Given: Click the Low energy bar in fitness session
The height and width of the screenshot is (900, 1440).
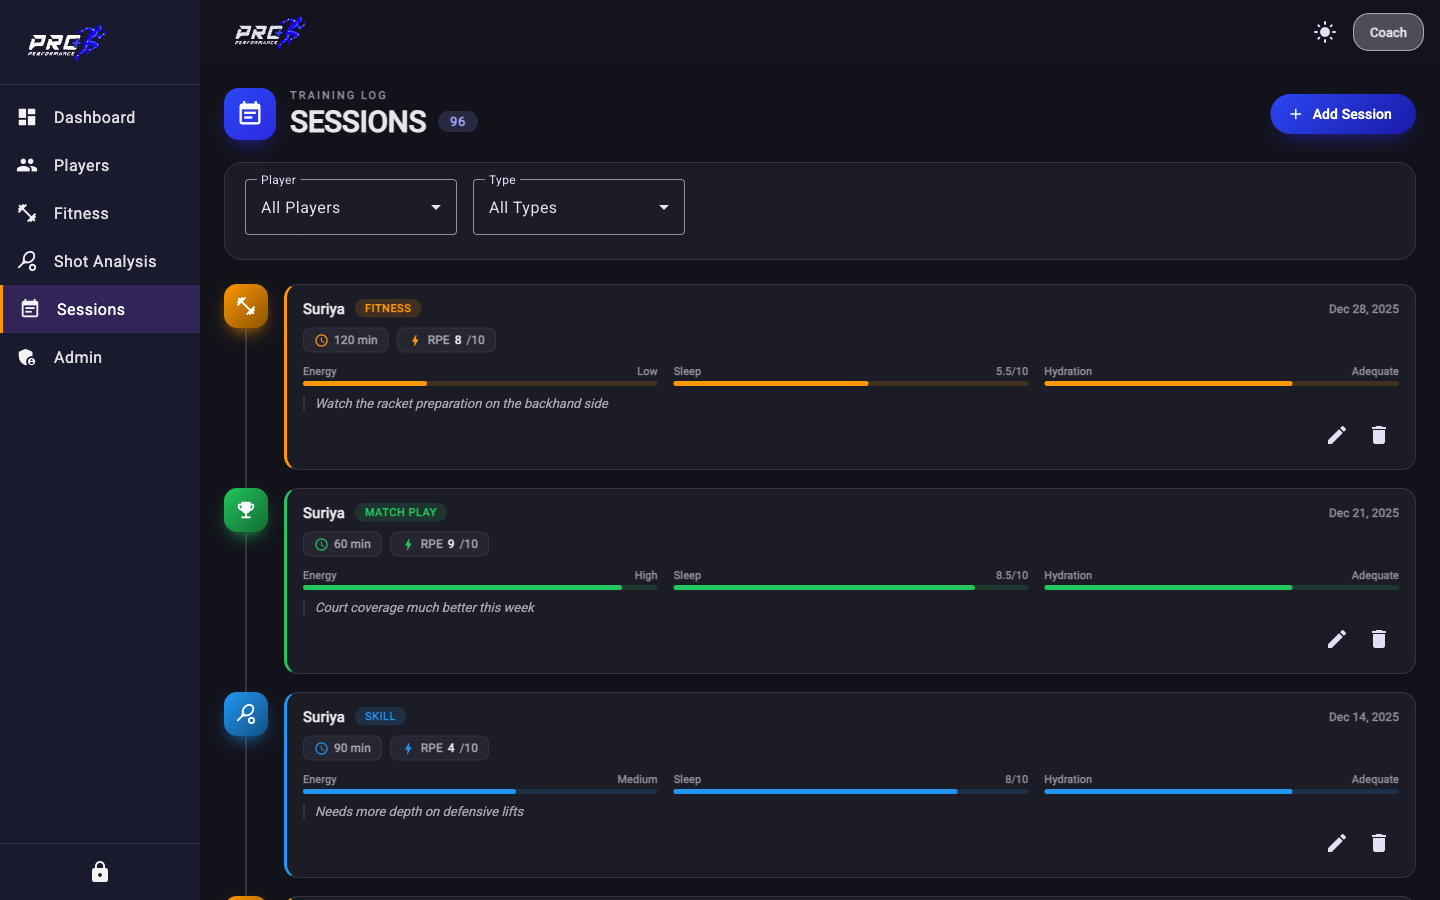Looking at the screenshot, I should [x=480, y=383].
